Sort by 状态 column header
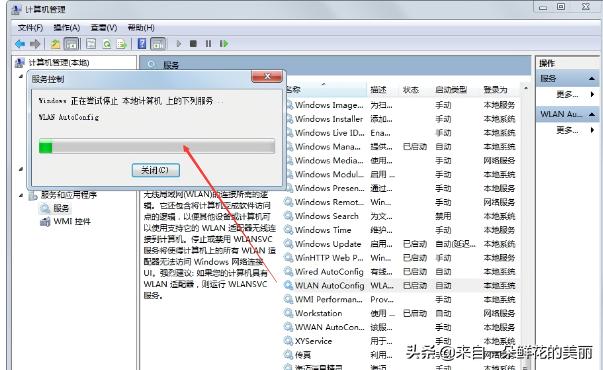Image resolution: width=603 pixels, height=370 pixels. tap(410, 90)
